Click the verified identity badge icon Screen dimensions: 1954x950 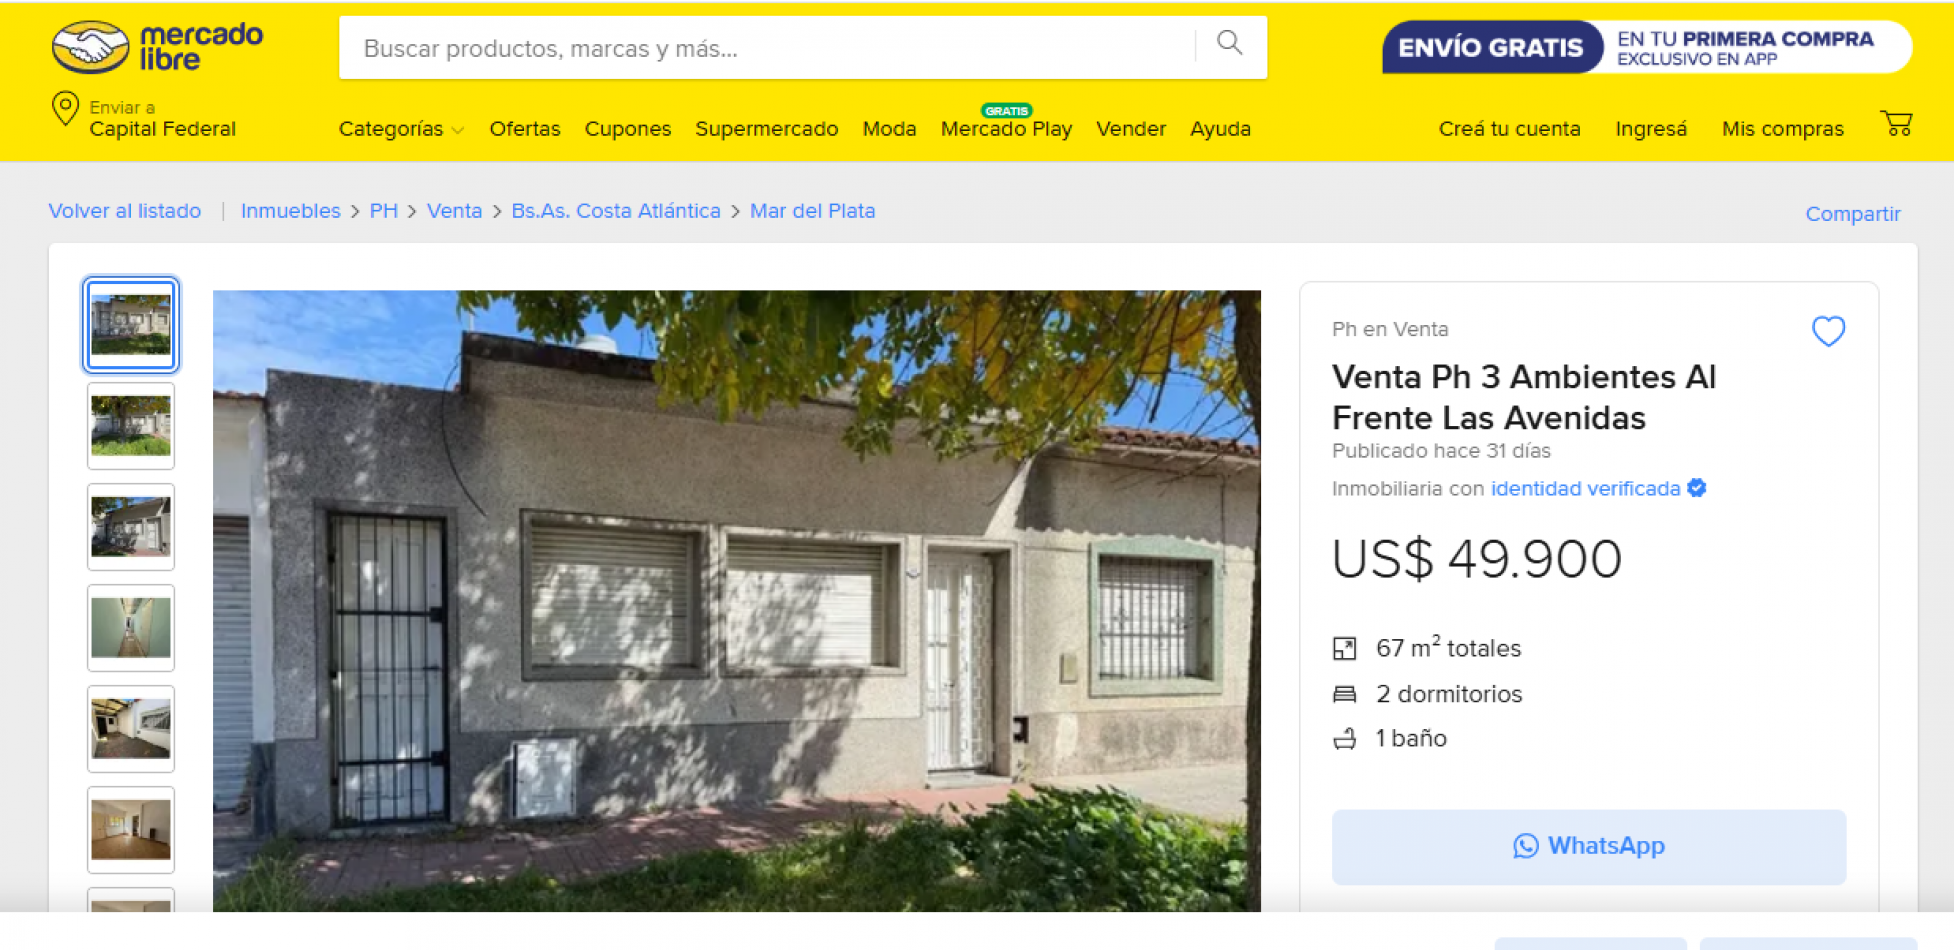[1697, 488]
